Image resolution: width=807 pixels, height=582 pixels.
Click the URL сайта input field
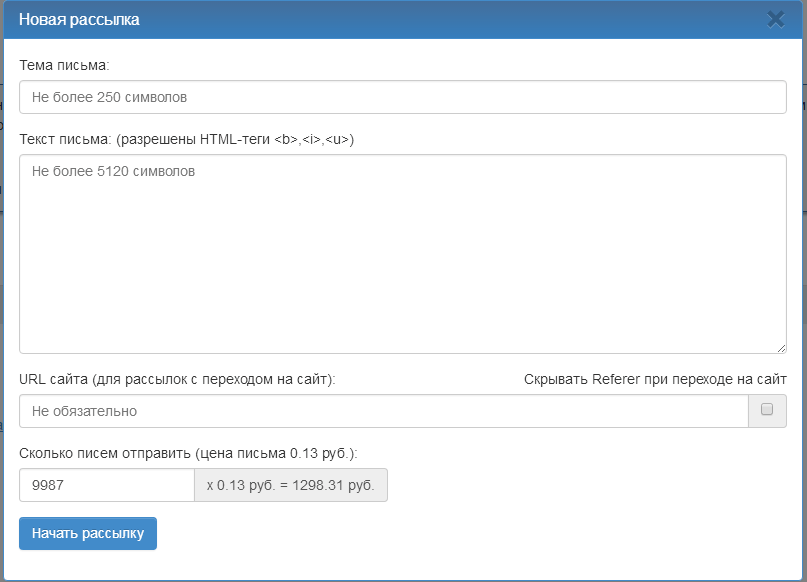click(383, 411)
